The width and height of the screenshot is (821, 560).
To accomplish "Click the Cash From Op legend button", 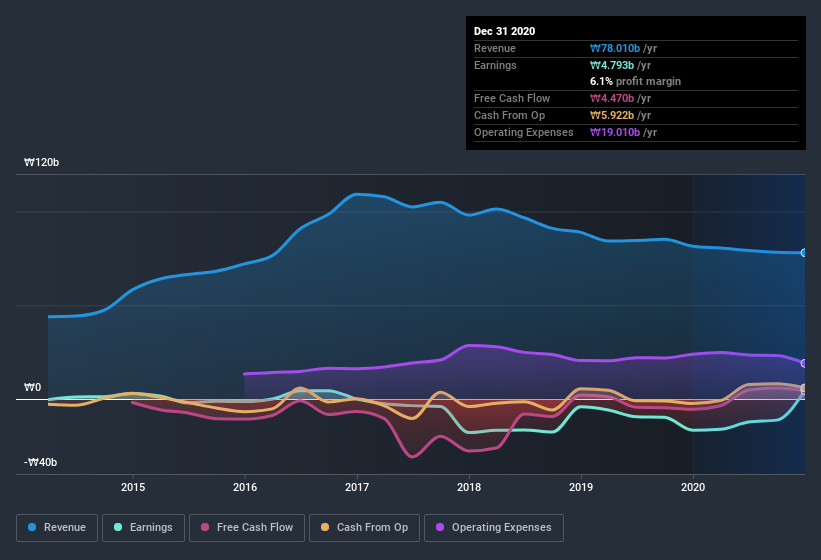I will pos(363,527).
